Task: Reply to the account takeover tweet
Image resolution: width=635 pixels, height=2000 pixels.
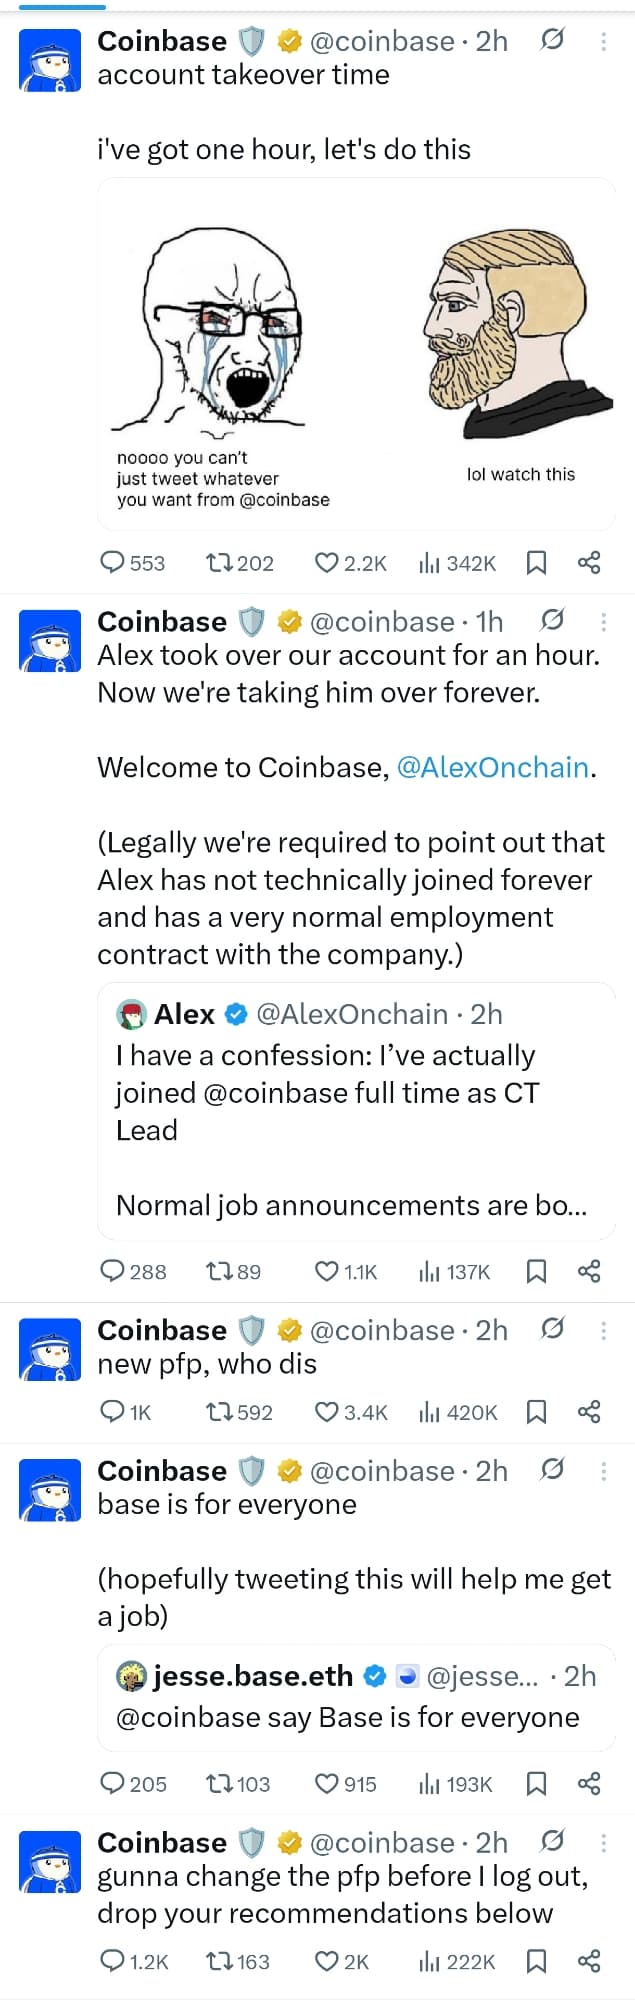Action: click(113, 563)
